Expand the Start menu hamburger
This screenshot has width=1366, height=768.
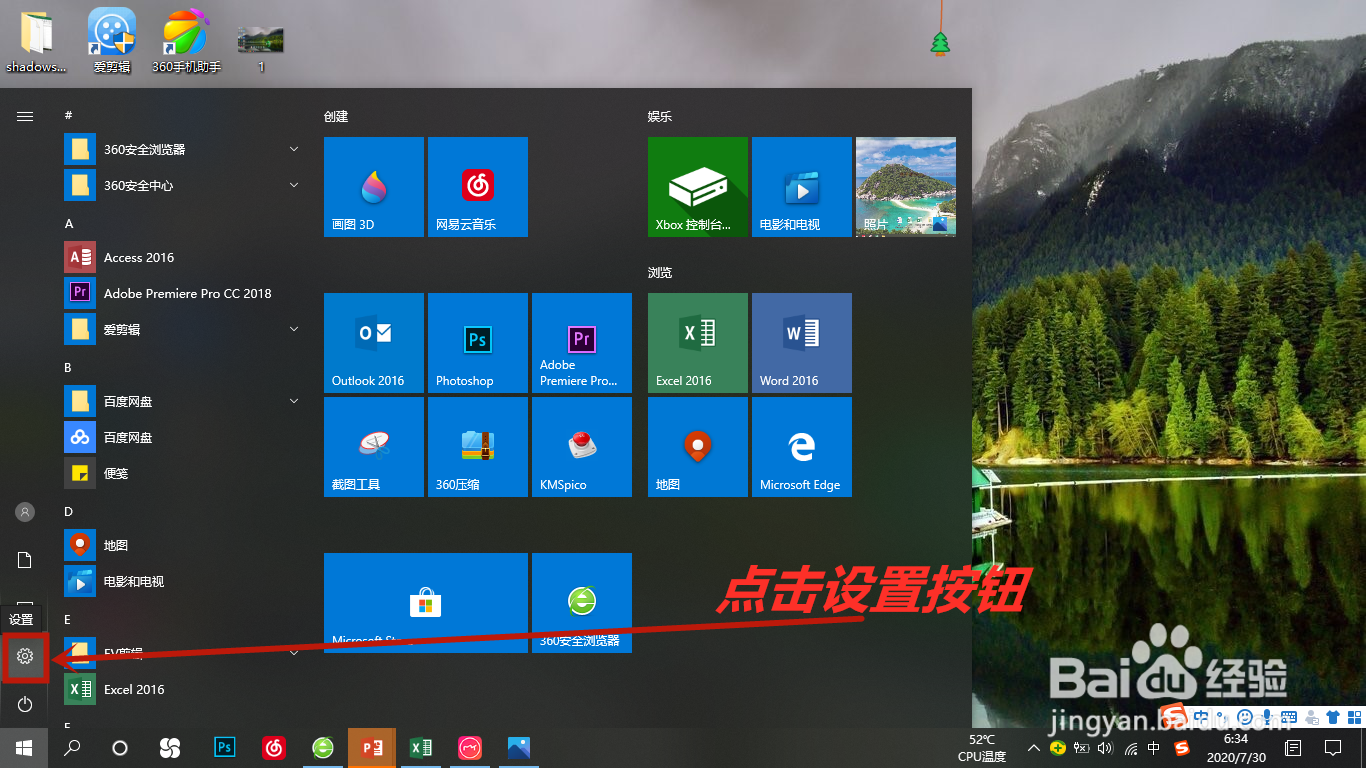24,115
